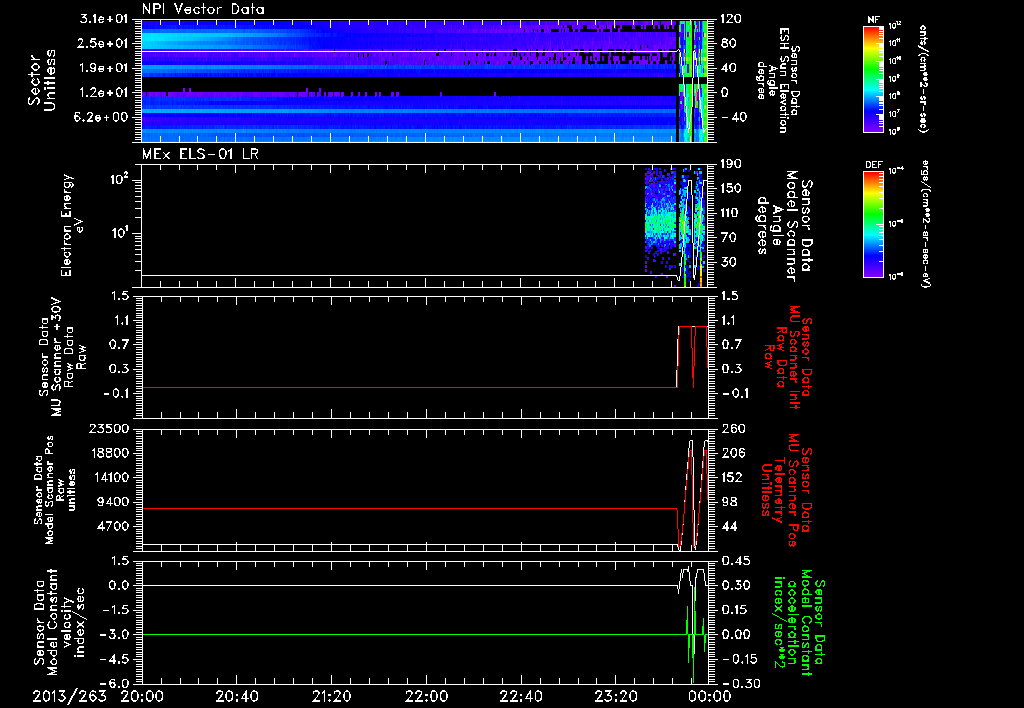This screenshot has height=708, width=1024.
Task: Click the "DEF" colorbar heading
Action: (x=873, y=165)
